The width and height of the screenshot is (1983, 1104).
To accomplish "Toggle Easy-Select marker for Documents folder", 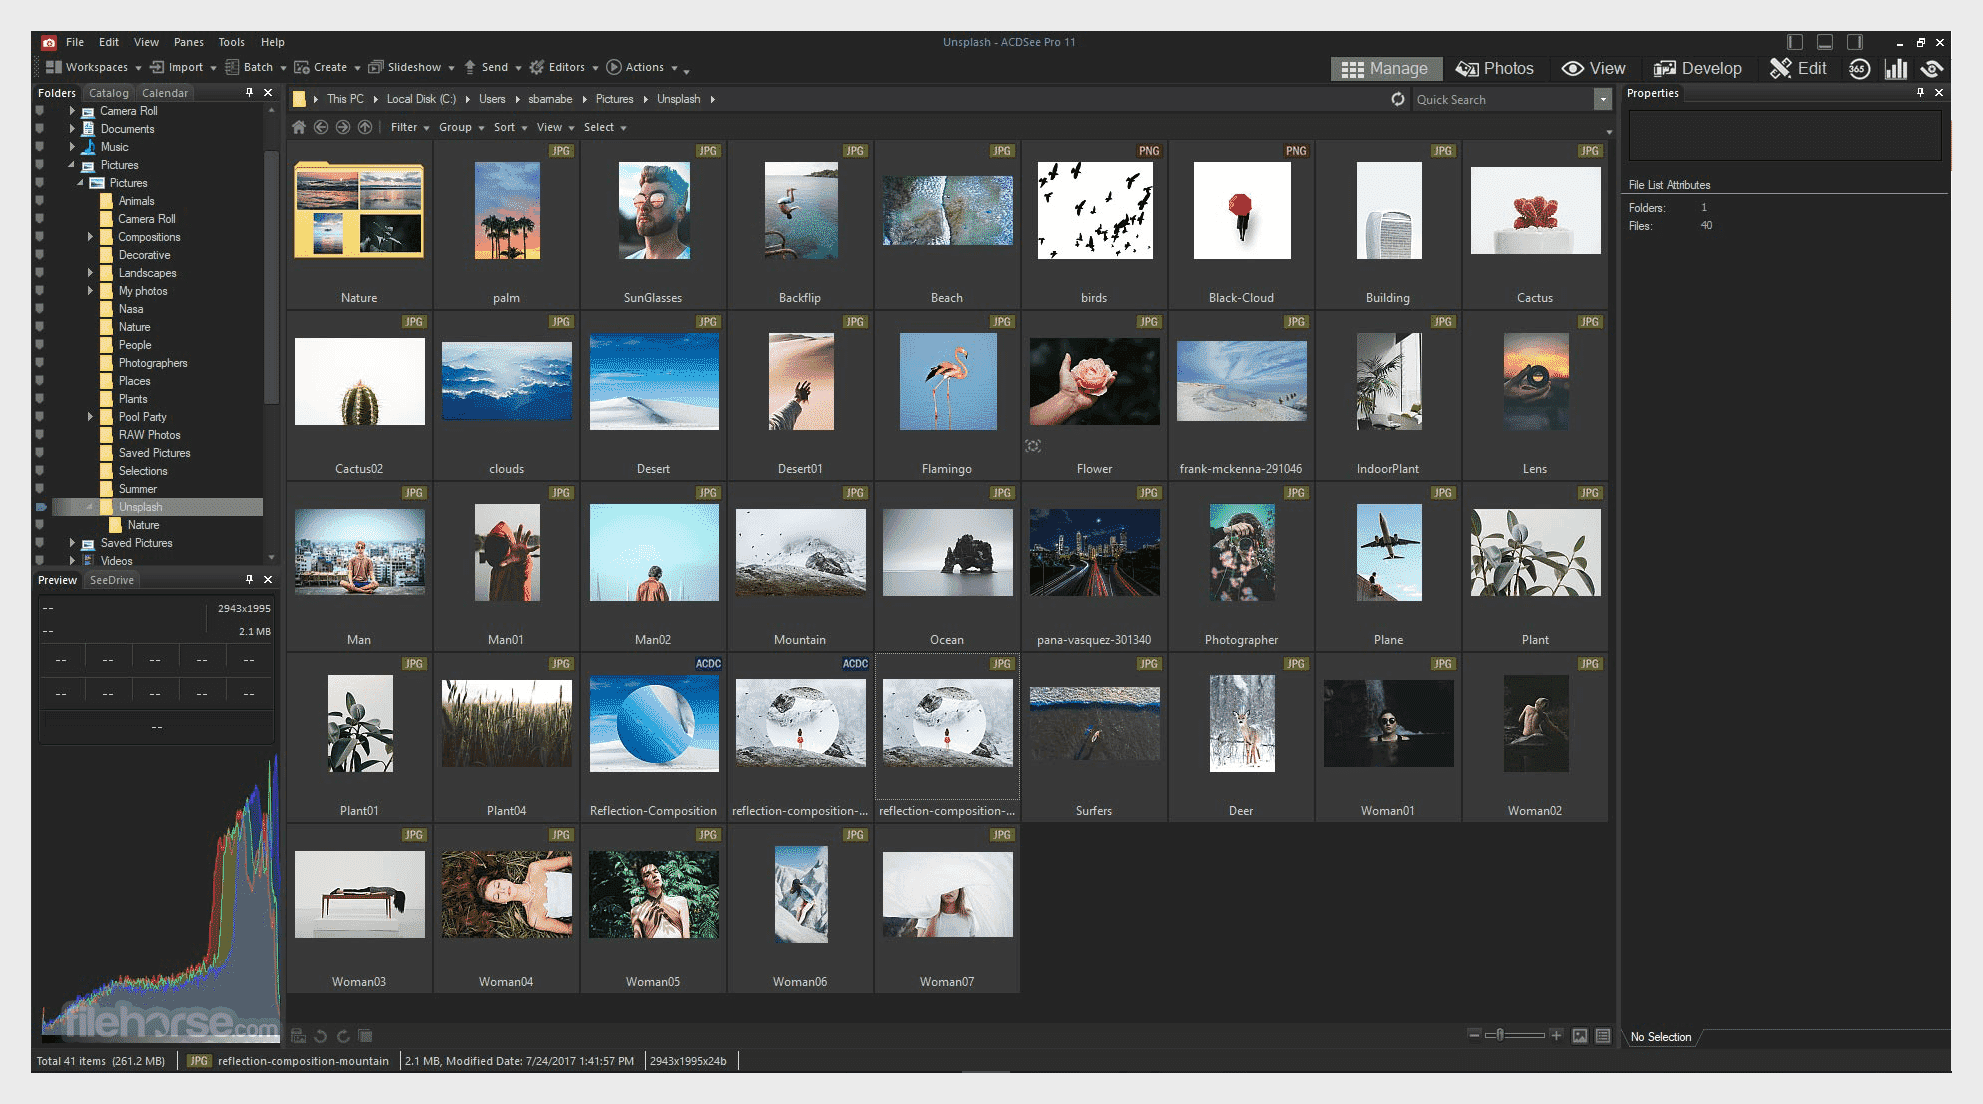I will pyautogui.click(x=40, y=129).
